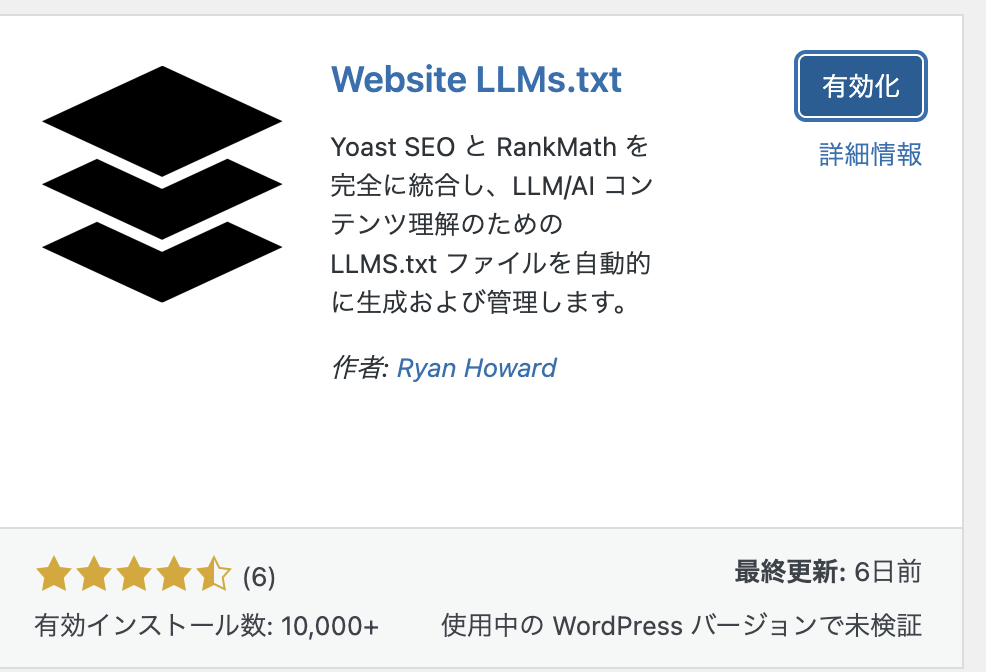Image resolution: width=986 pixels, height=672 pixels.
Task: Open the 詳細情報 details link
Action: coord(870,155)
